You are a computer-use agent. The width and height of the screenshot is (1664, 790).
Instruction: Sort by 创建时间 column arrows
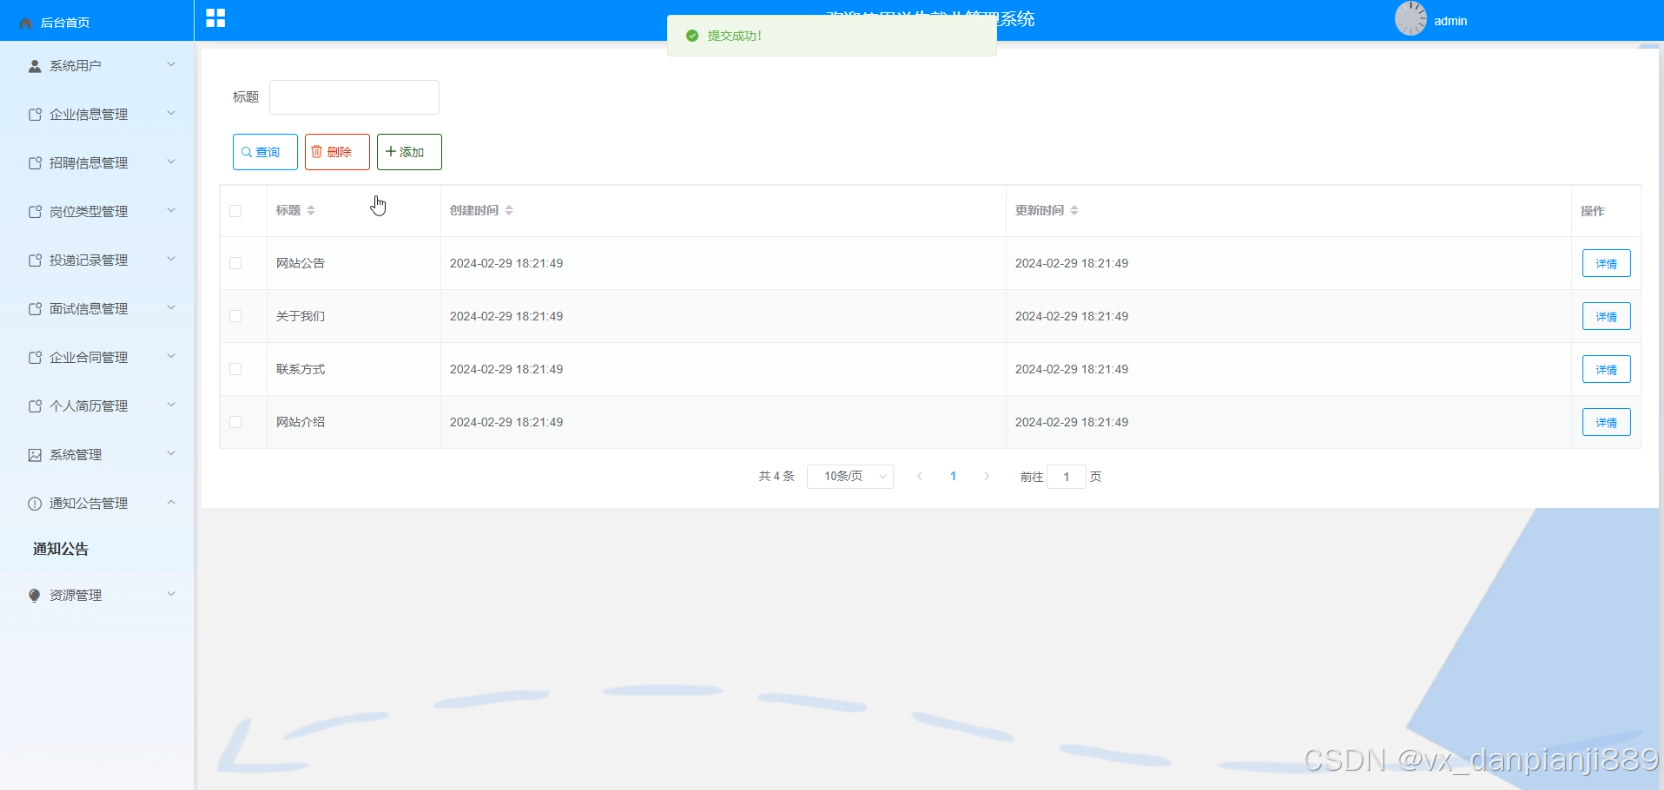[x=509, y=210]
